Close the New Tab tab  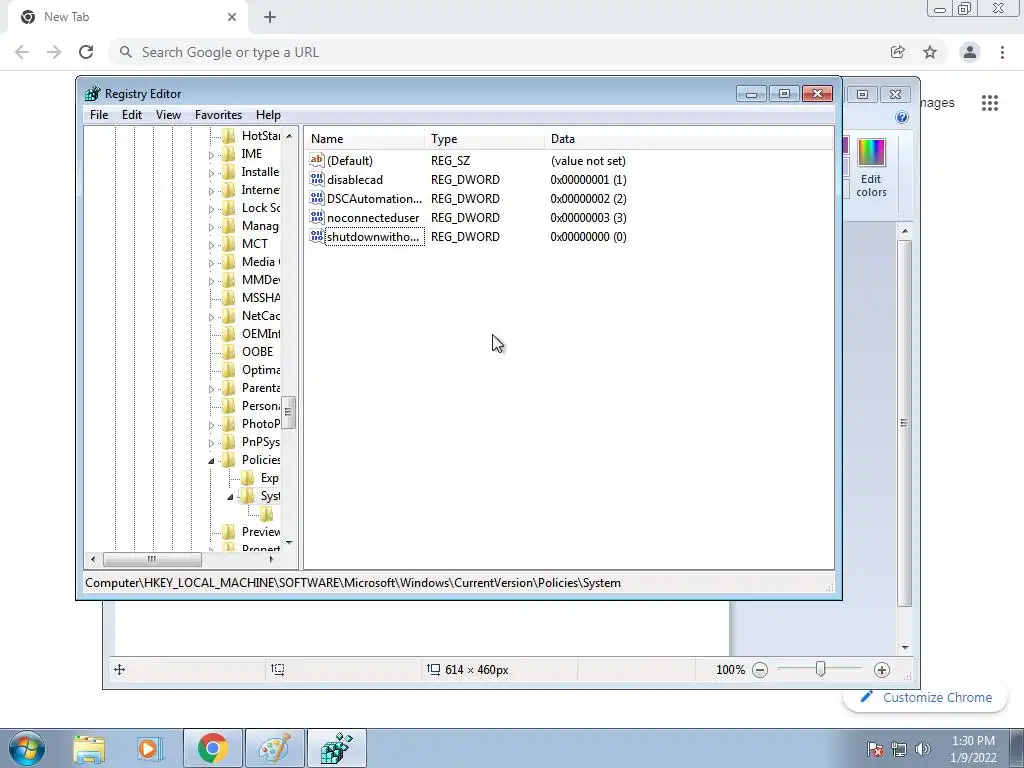232,17
